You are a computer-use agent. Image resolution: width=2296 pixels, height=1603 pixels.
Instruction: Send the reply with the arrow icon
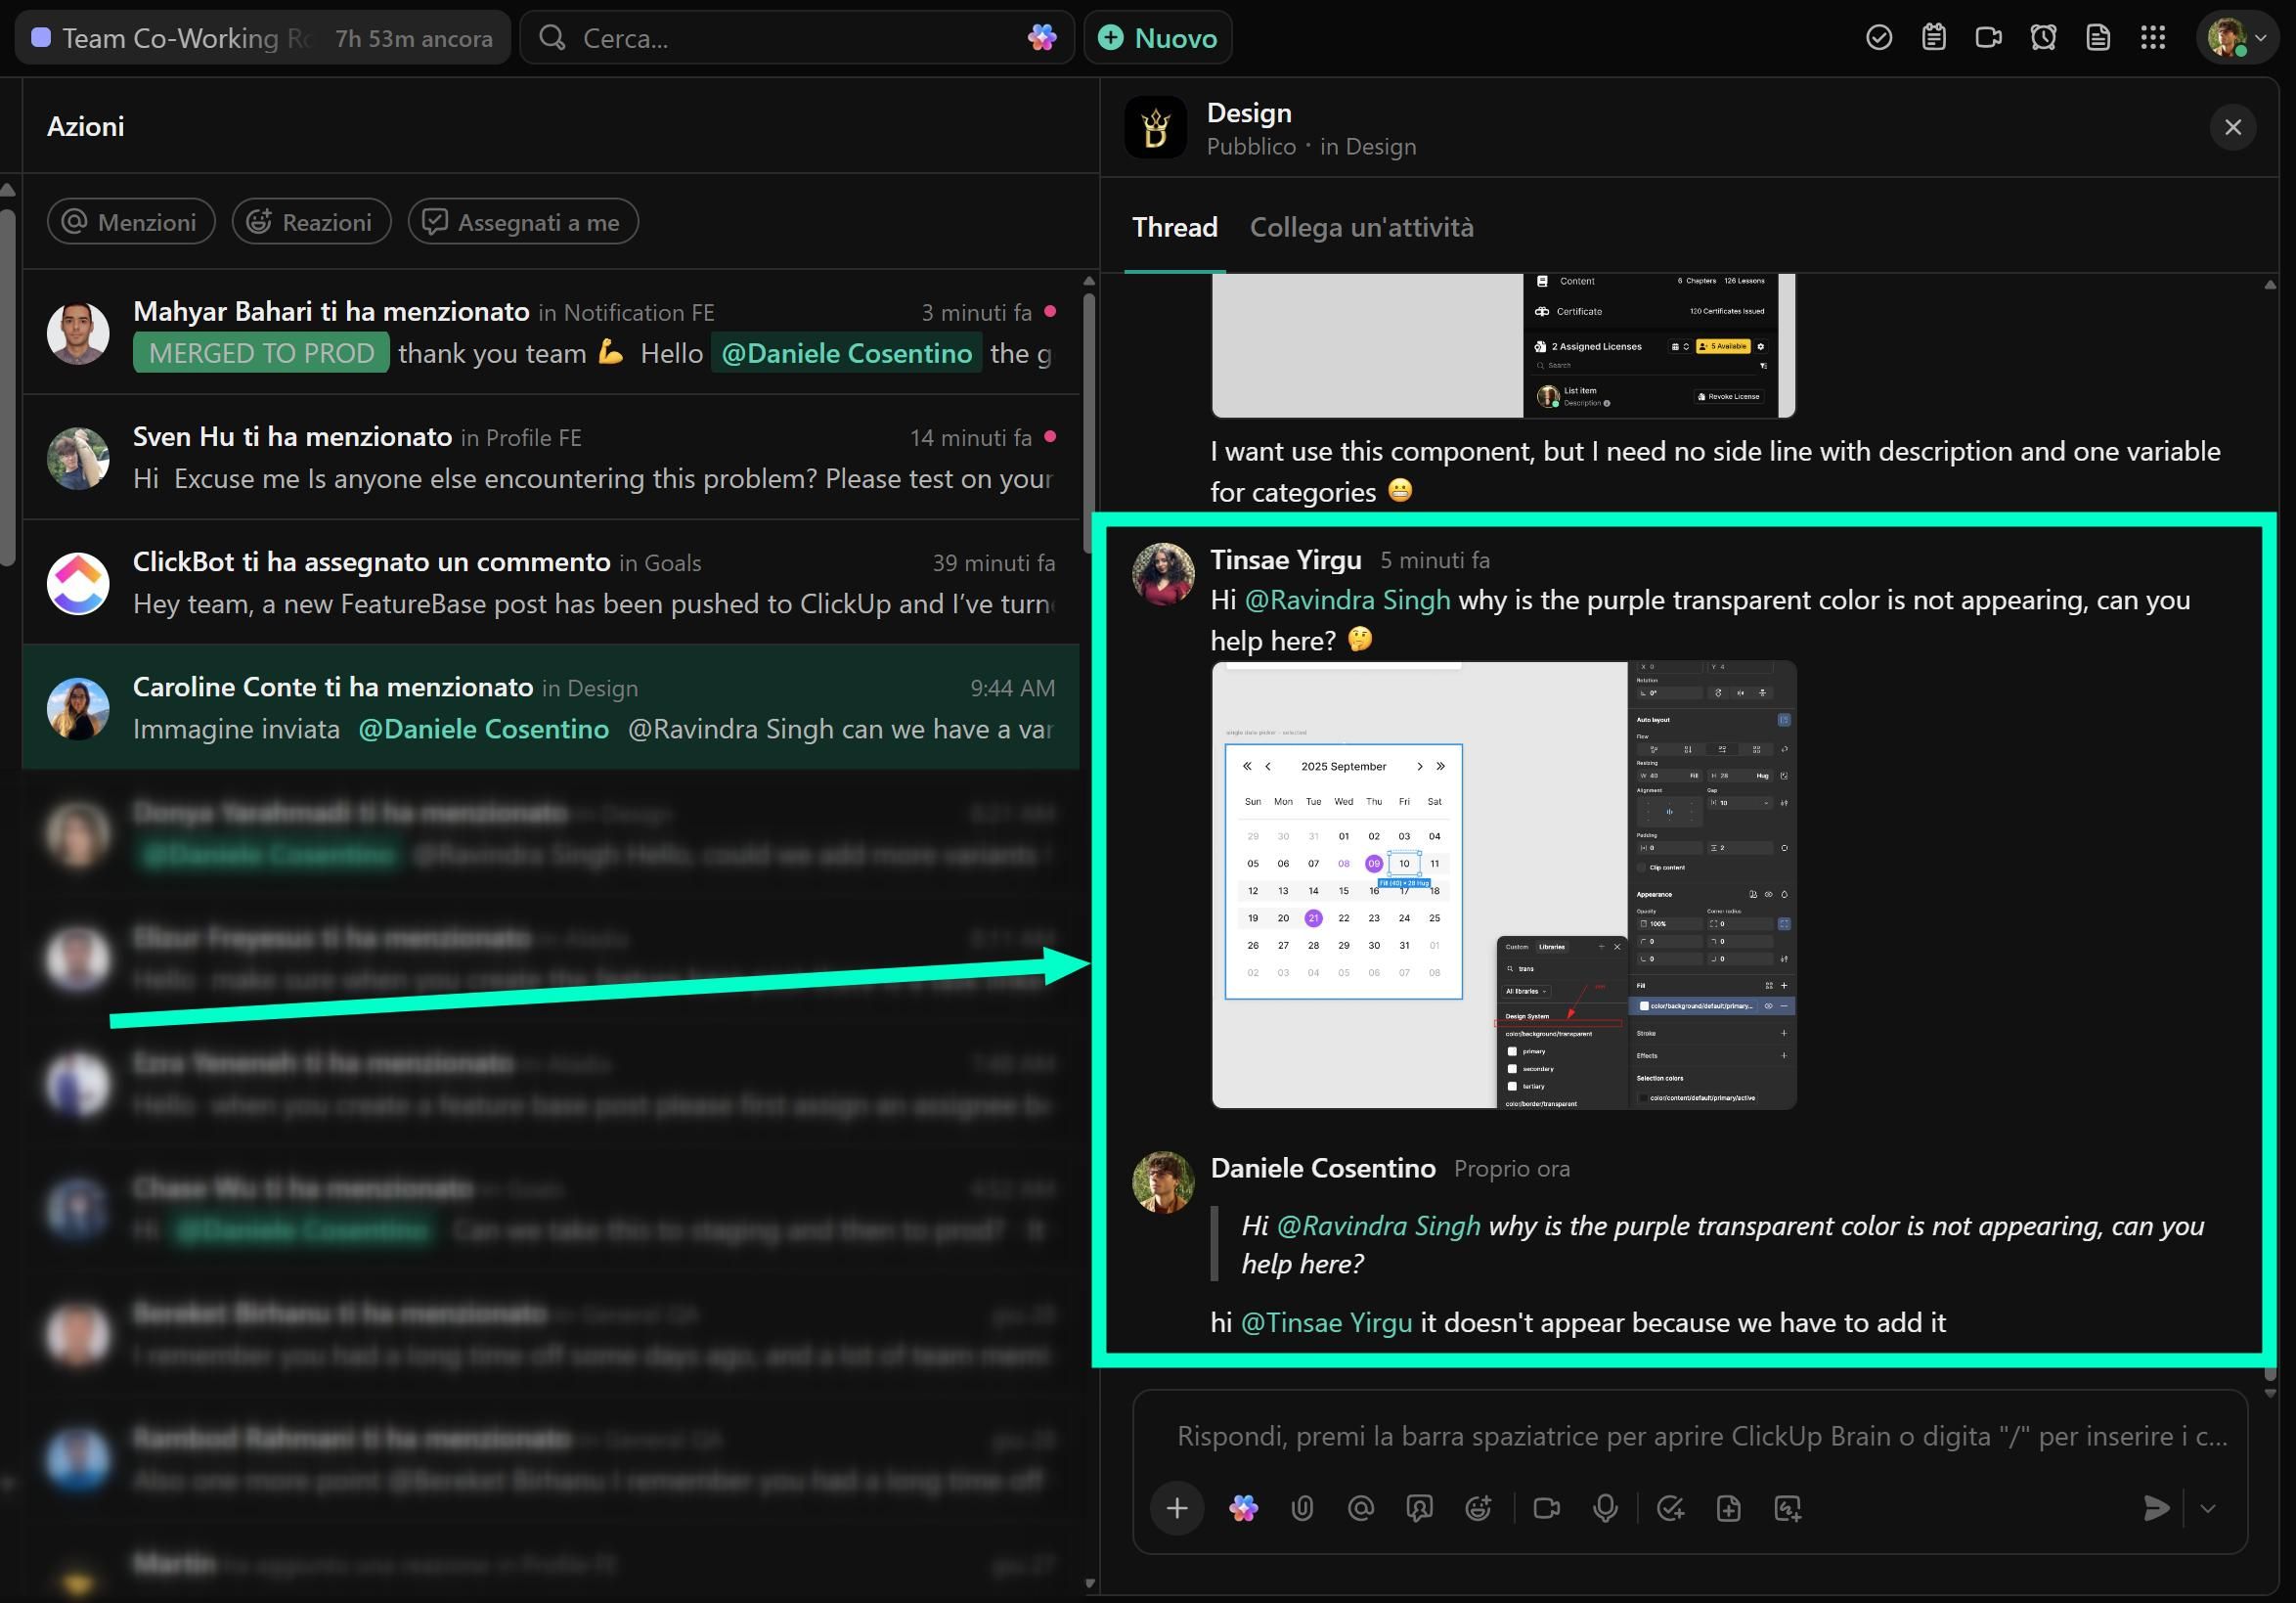point(2157,1508)
